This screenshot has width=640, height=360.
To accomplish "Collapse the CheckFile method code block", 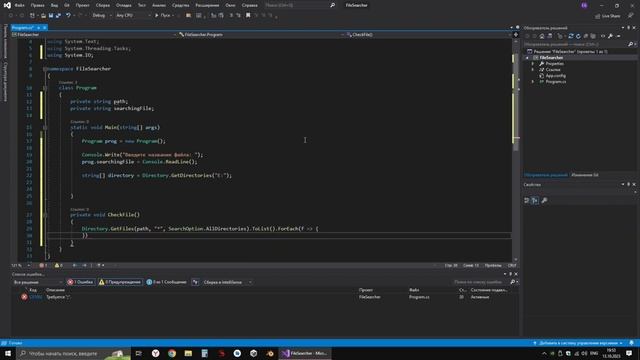I will [x=45, y=215].
